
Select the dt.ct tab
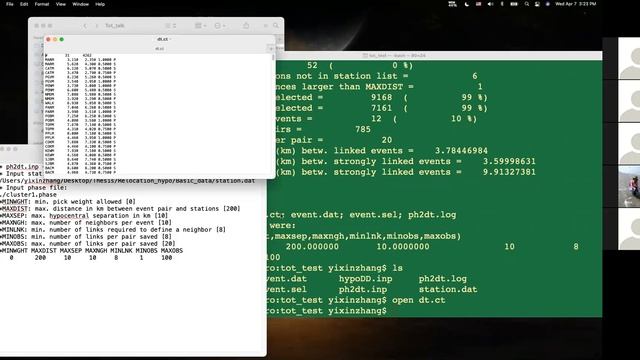click(159, 49)
